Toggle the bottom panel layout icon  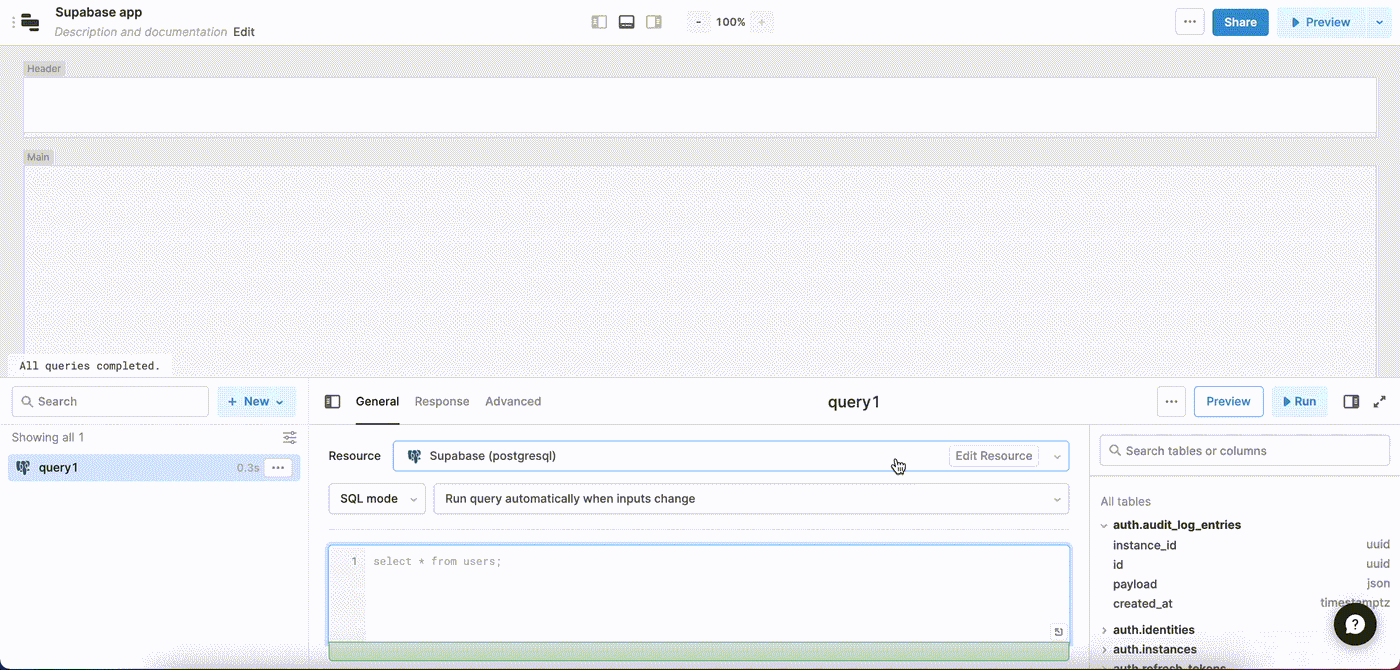[x=627, y=22]
